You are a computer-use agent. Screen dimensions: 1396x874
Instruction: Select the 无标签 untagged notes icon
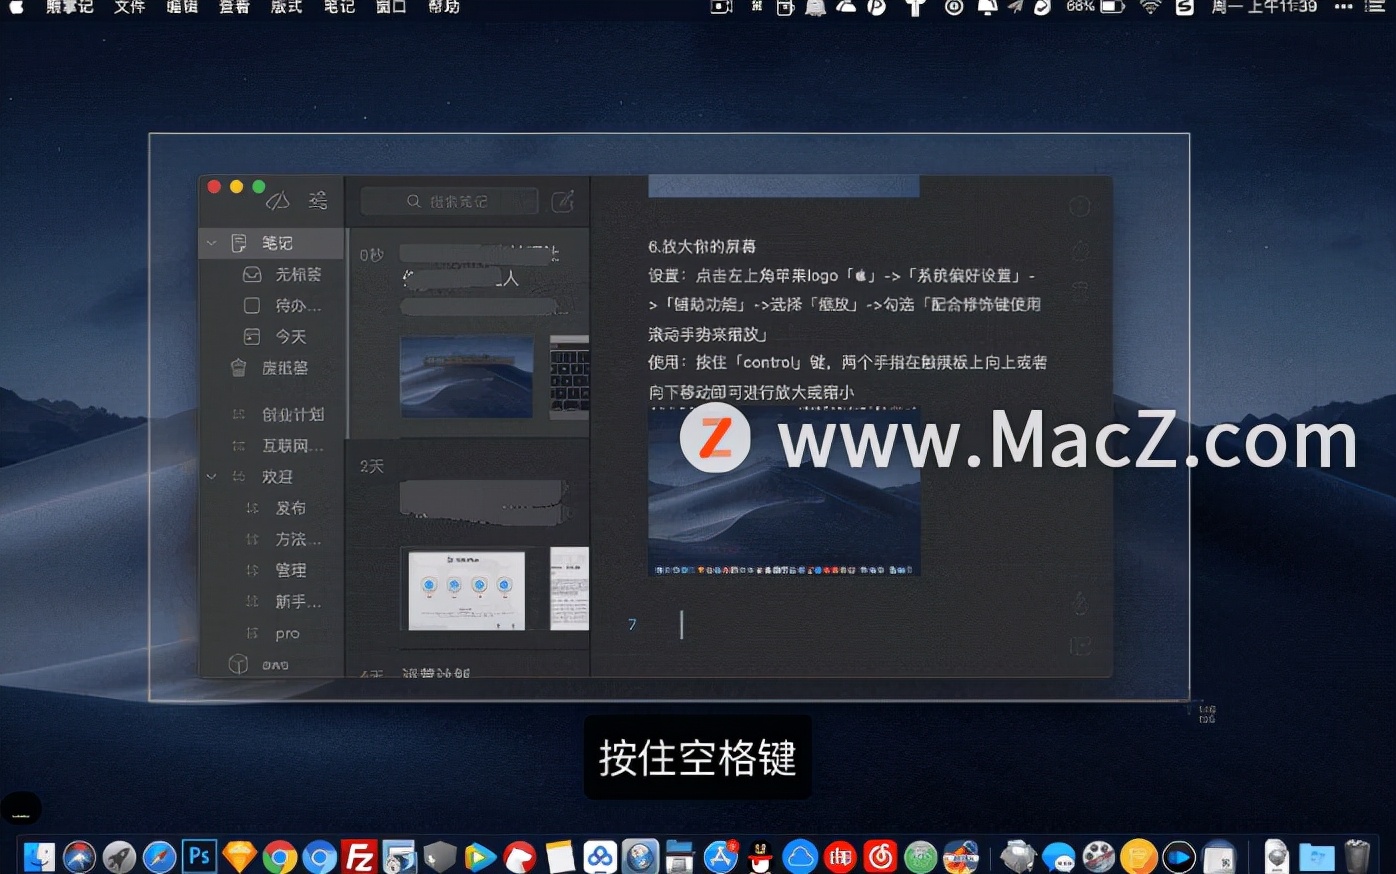click(251, 274)
